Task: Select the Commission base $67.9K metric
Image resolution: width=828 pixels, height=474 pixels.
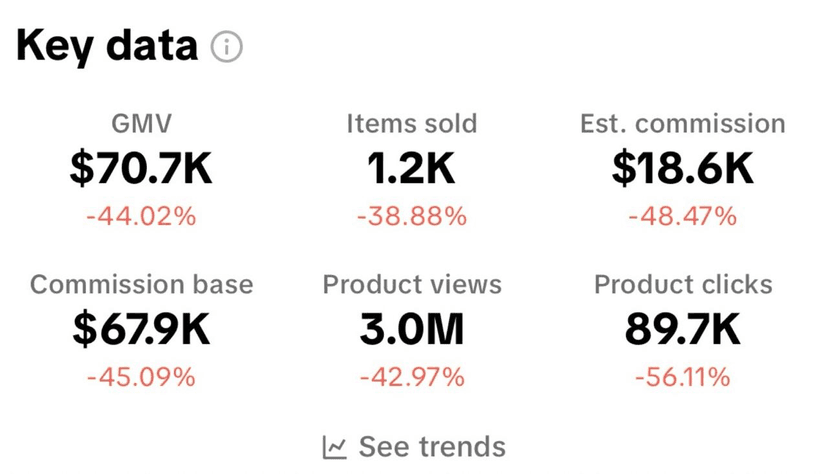Action: click(141, 330)
